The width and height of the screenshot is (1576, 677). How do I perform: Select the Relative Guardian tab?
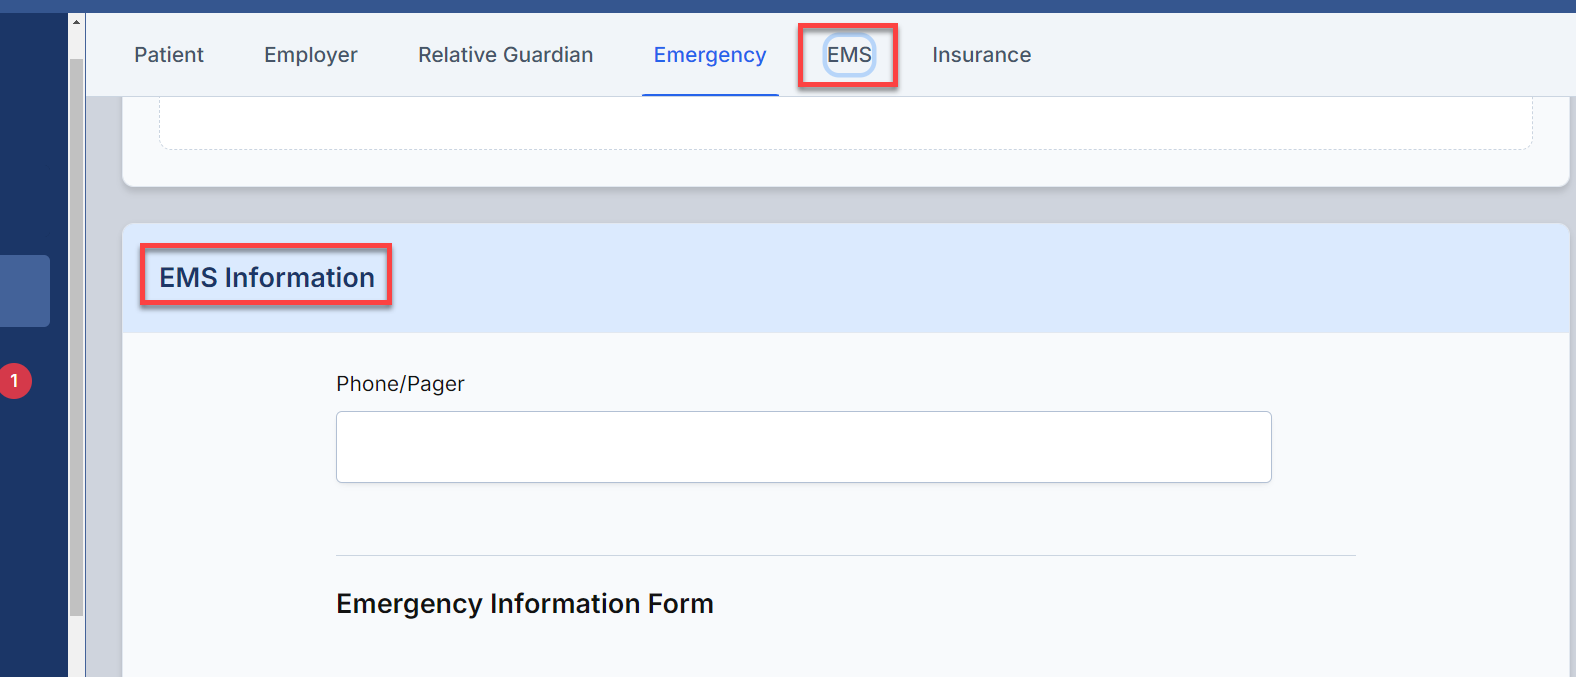coord(506,55)
